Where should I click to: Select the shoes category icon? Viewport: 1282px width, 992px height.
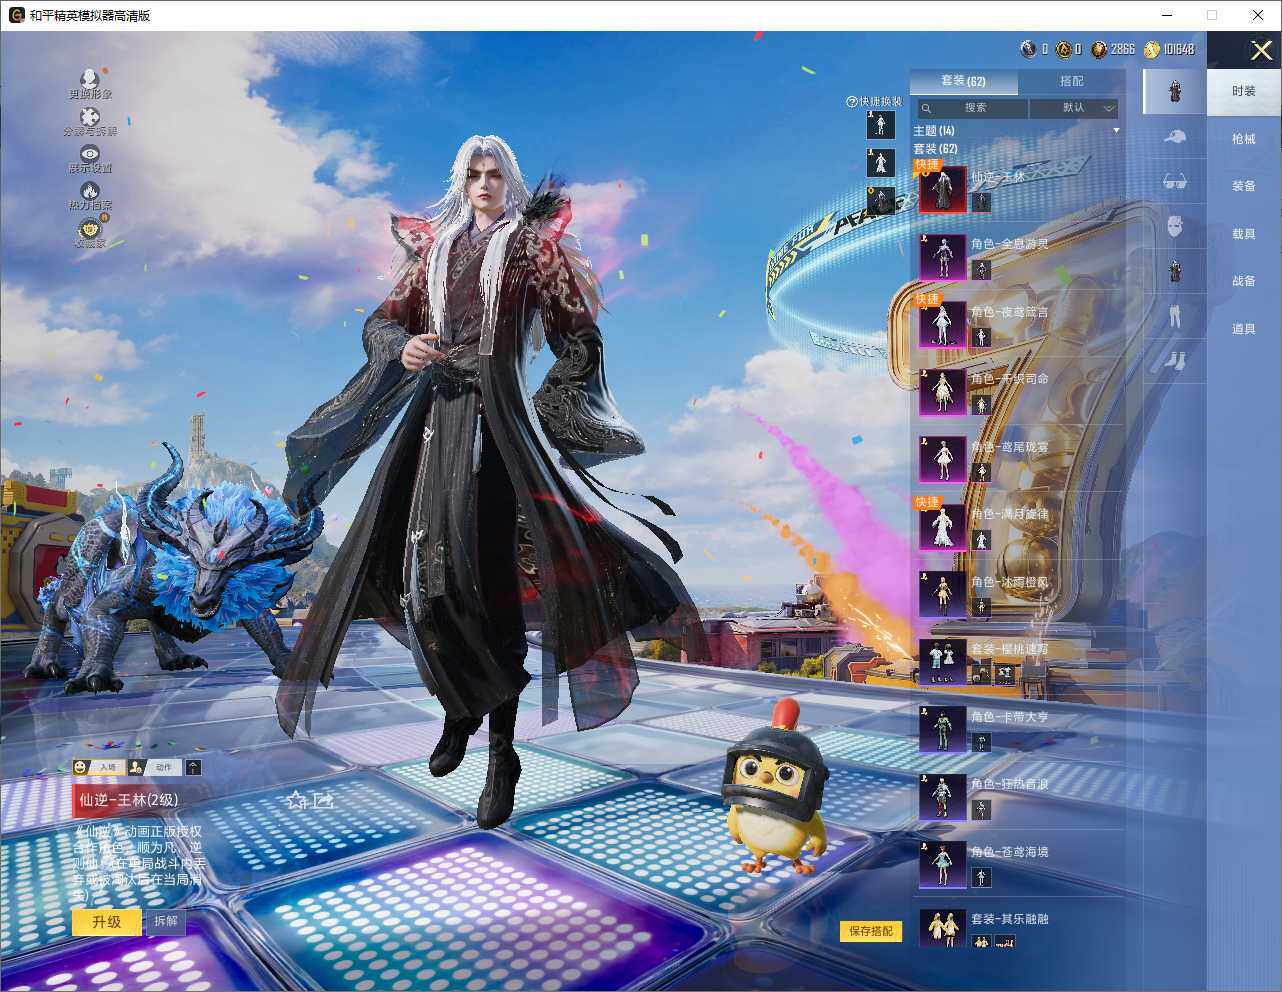pyautogui.click(x=1175, y=360)
